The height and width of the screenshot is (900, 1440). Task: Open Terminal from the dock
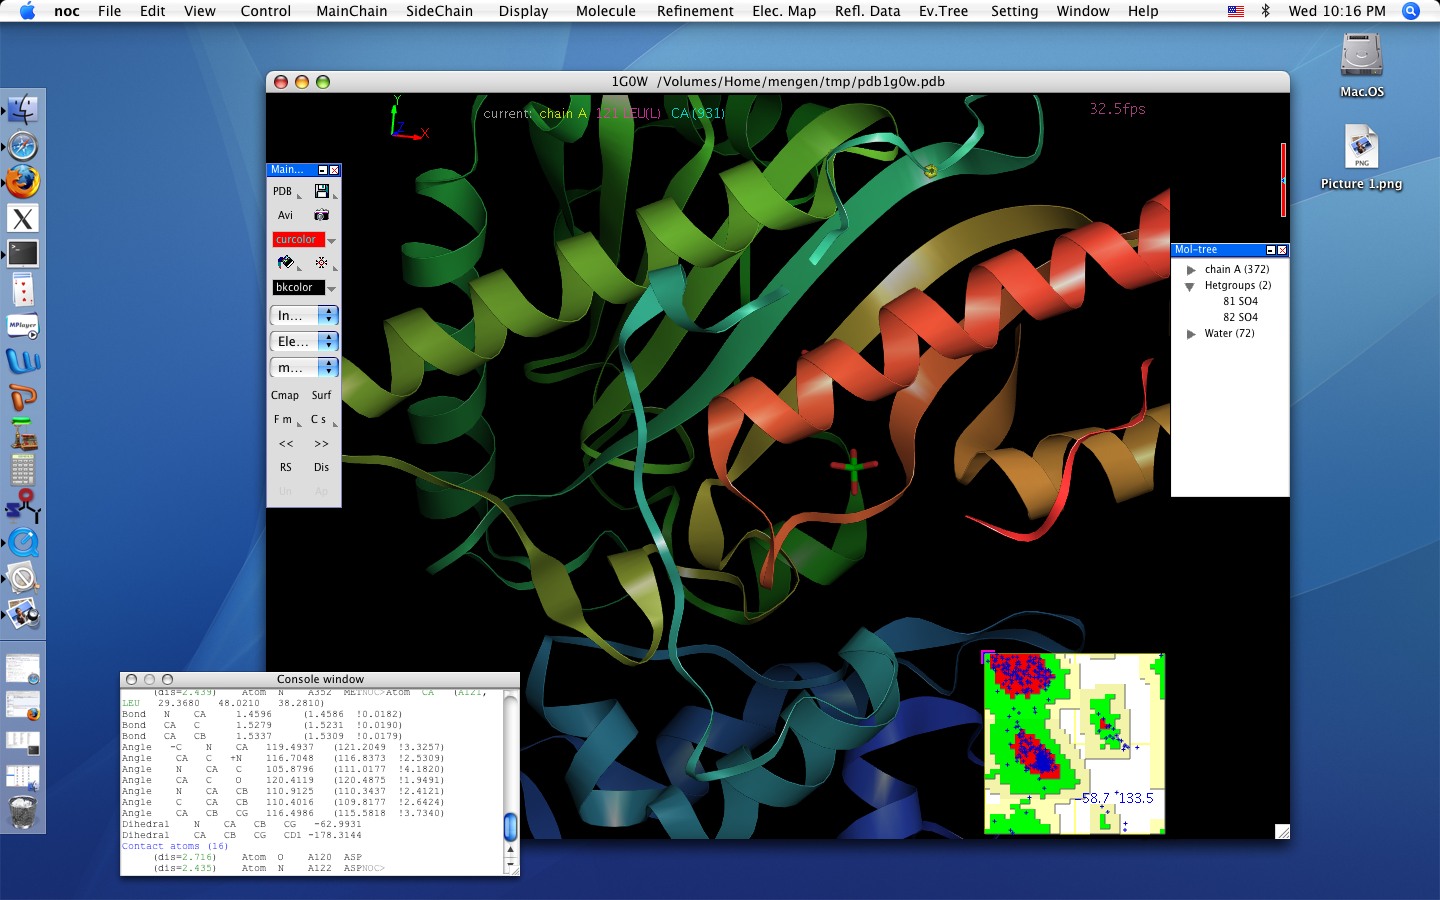23,254
